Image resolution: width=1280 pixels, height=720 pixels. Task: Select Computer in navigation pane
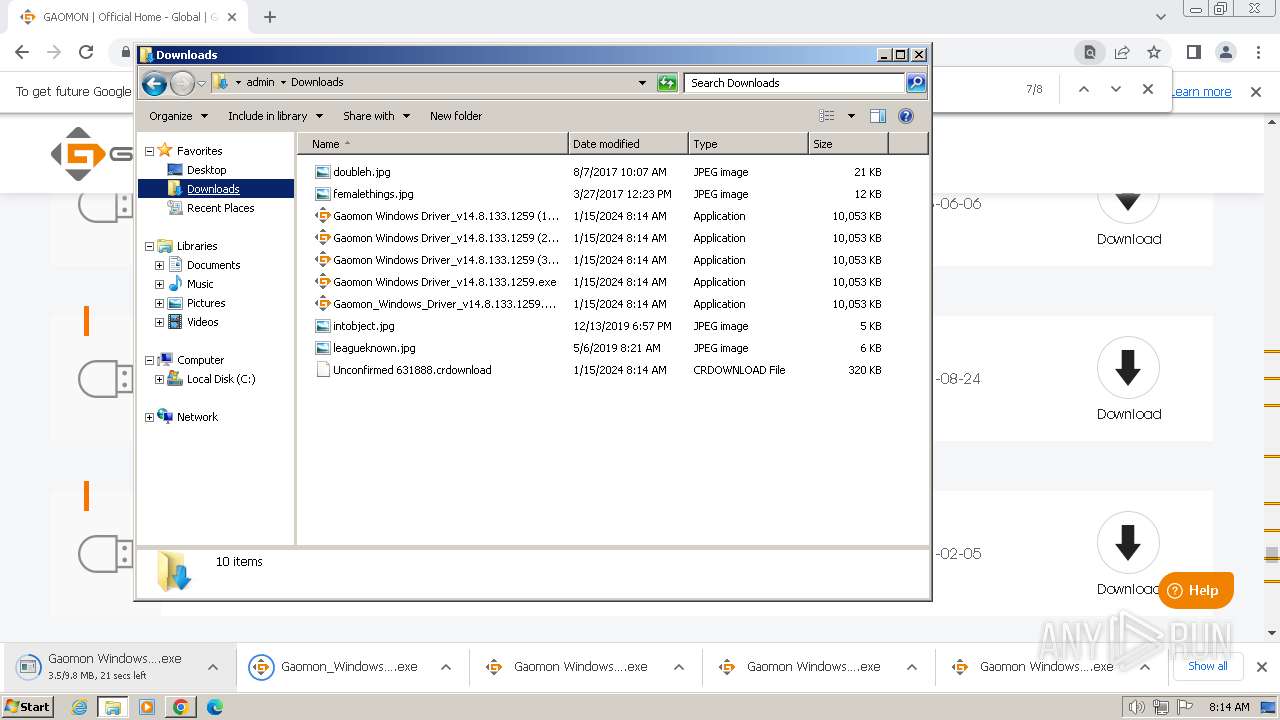[x=200, y=360]
